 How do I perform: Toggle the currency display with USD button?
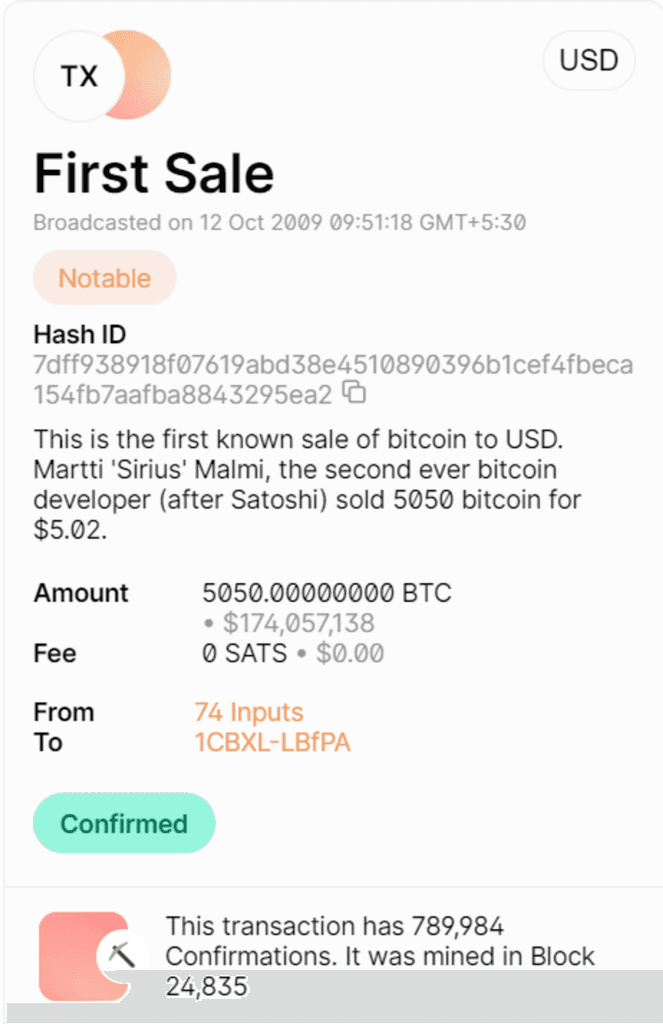[x=588, y=61]
